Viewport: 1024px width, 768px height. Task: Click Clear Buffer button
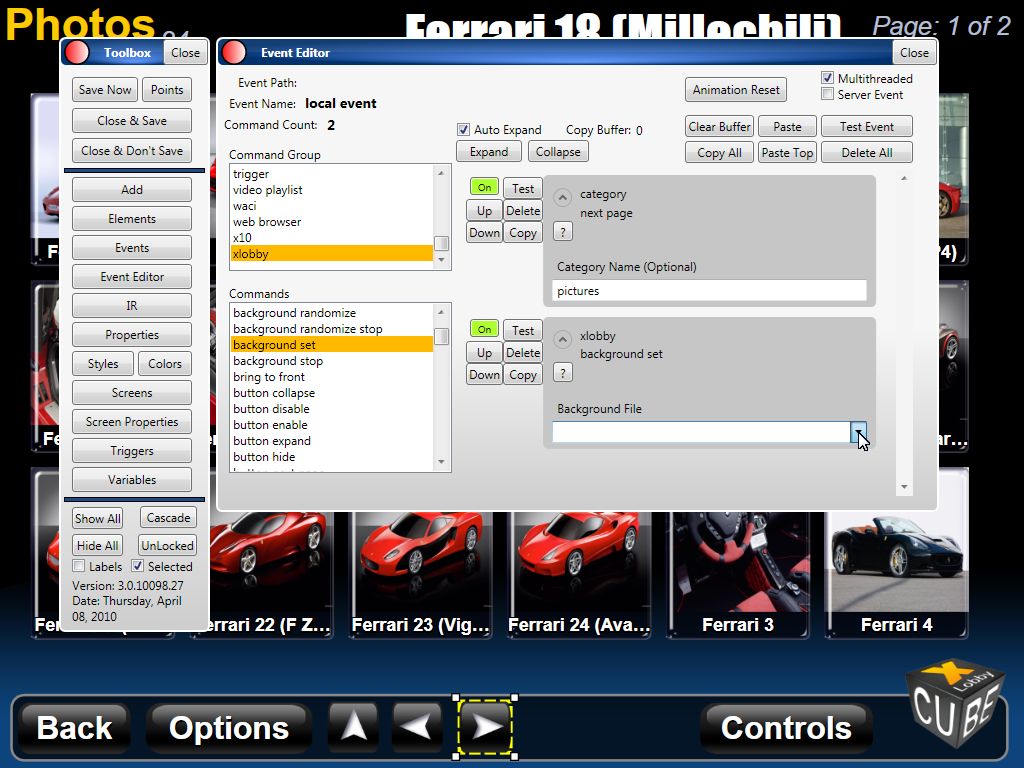(720, 126)
